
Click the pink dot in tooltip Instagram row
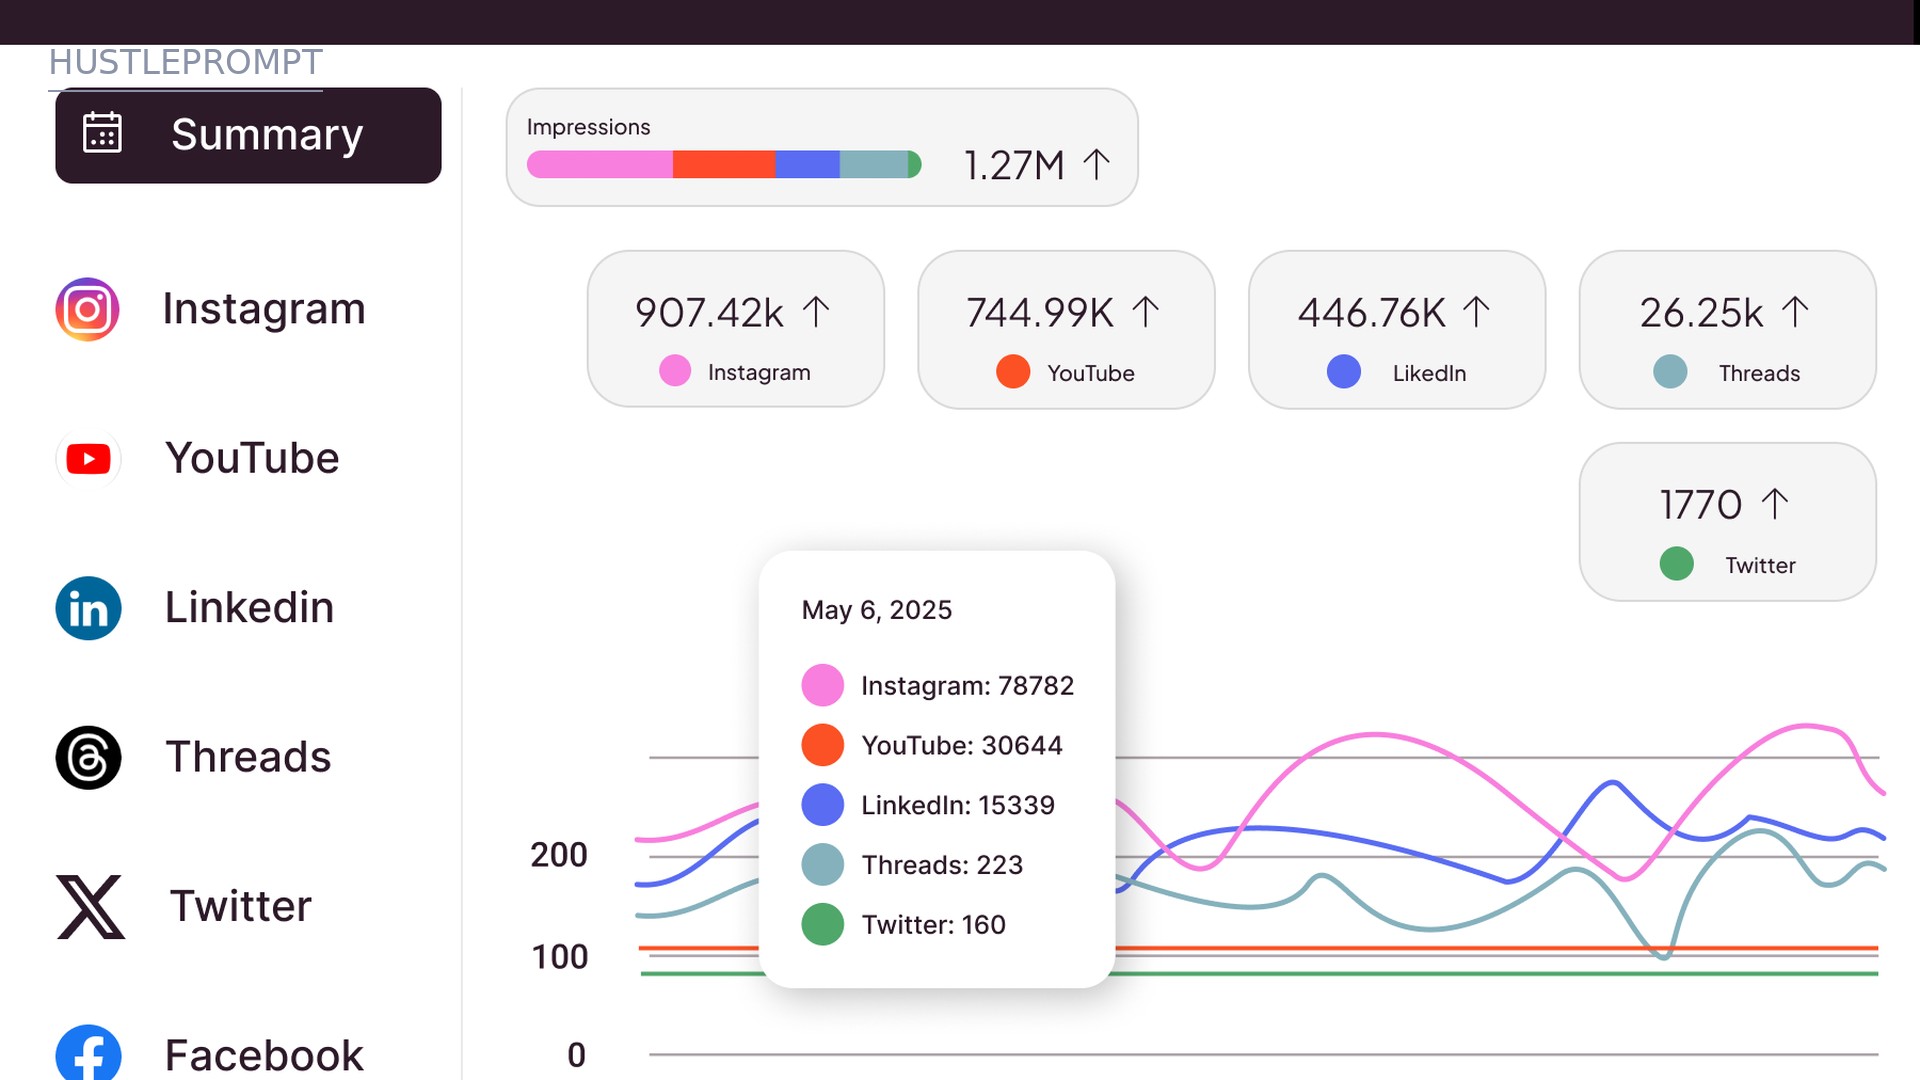[x=823, y=686]
